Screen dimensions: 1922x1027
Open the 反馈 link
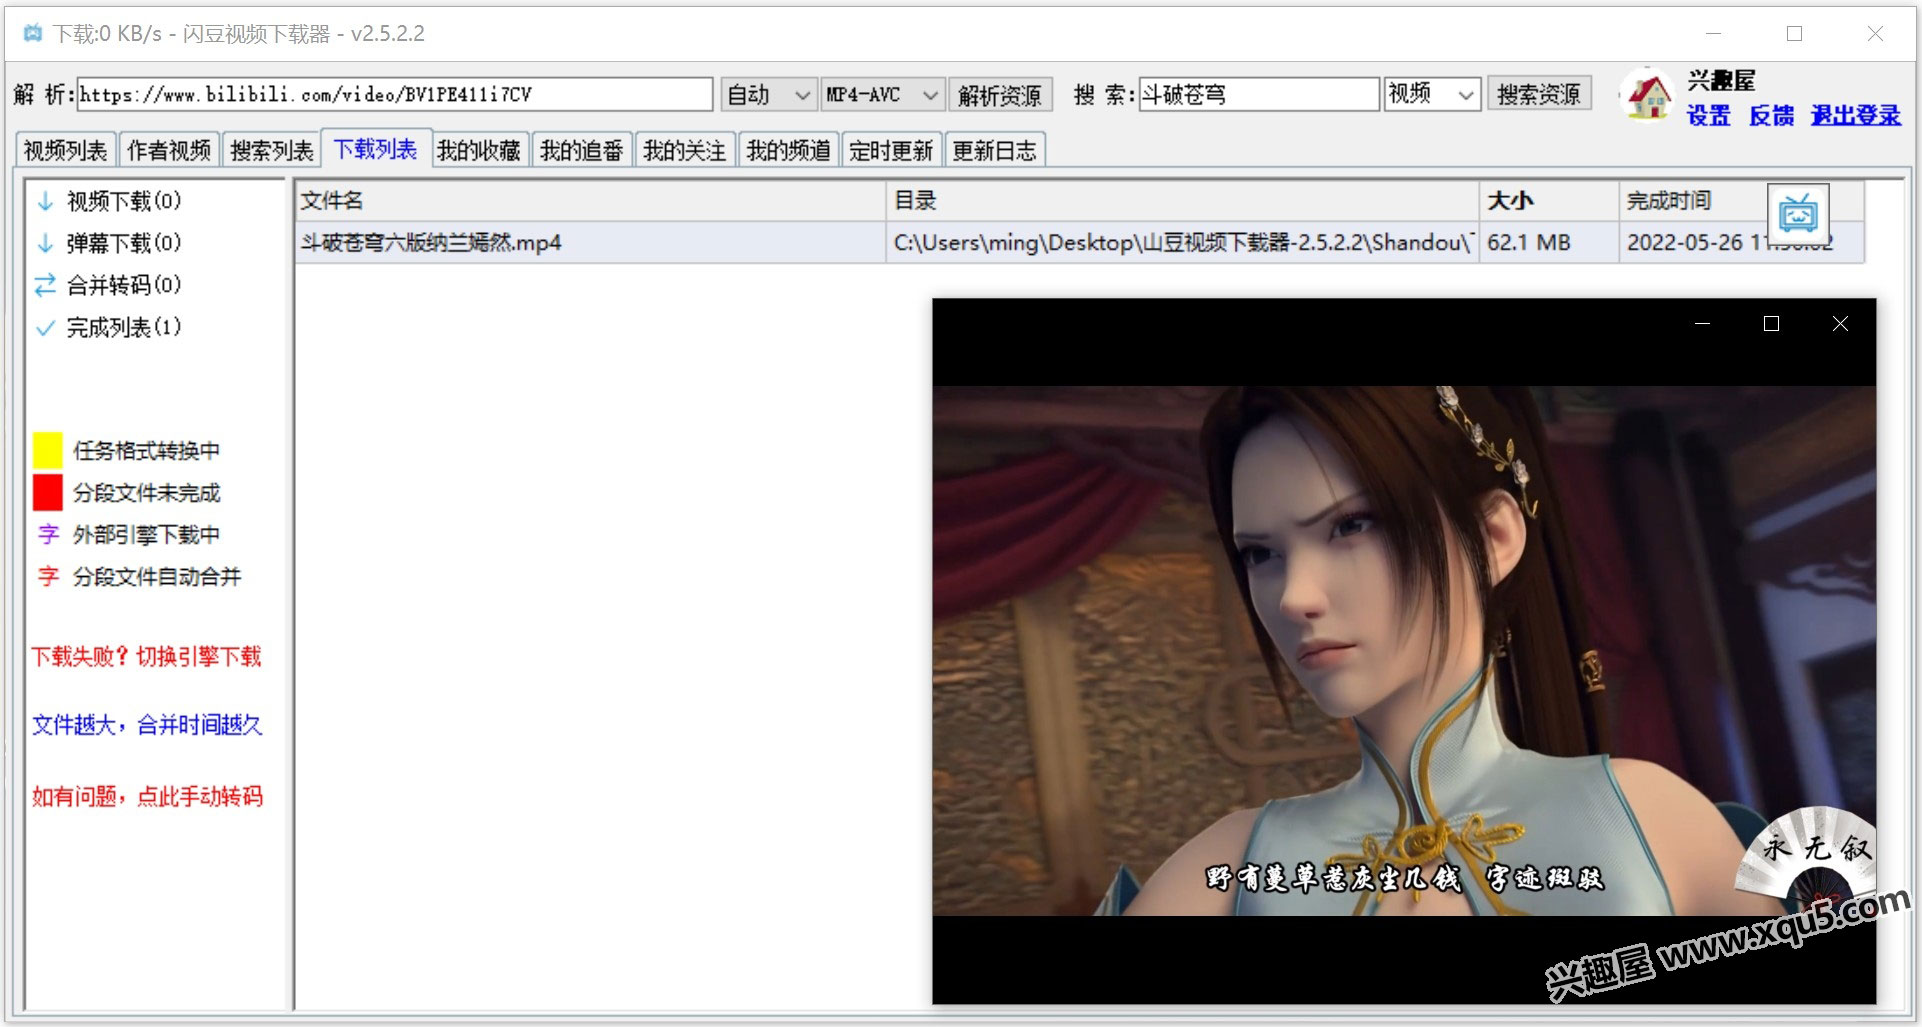(1771, 115)
